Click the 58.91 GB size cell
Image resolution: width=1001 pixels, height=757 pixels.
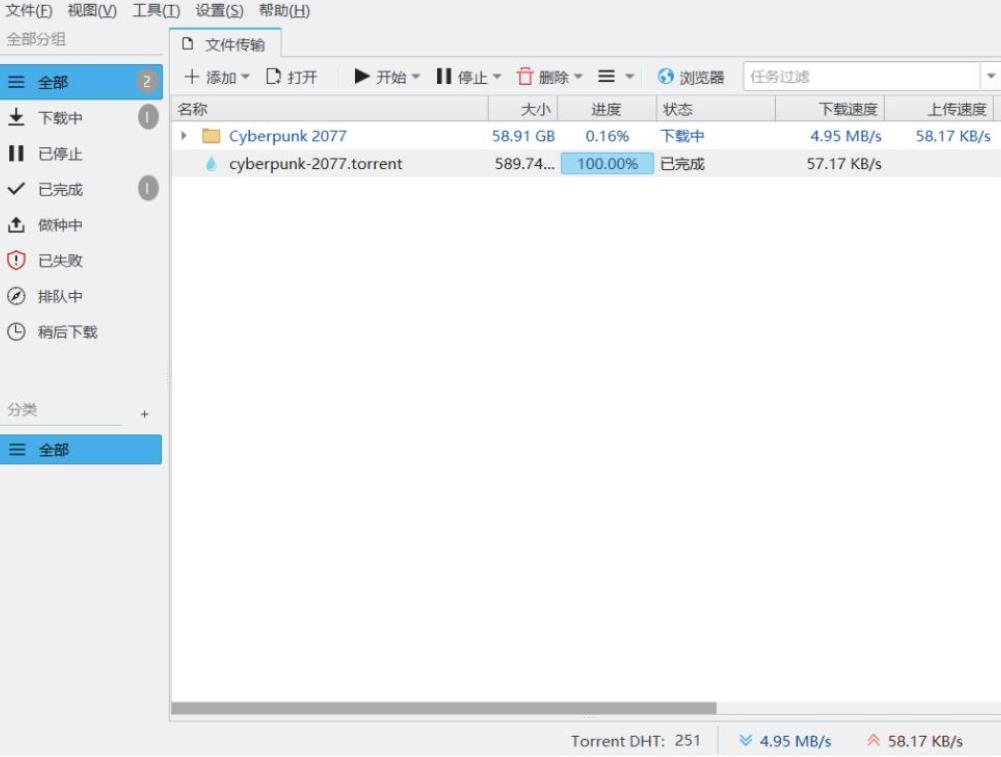pyautogui.click(x=523, y=136)
